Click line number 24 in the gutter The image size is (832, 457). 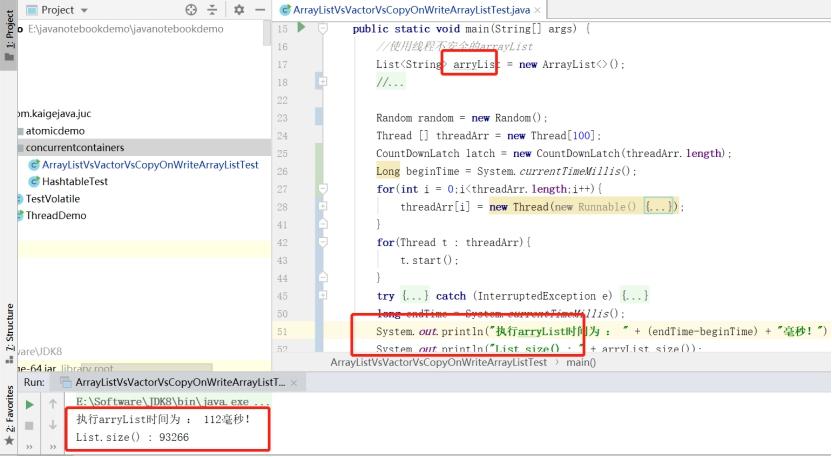pos(282,135)
